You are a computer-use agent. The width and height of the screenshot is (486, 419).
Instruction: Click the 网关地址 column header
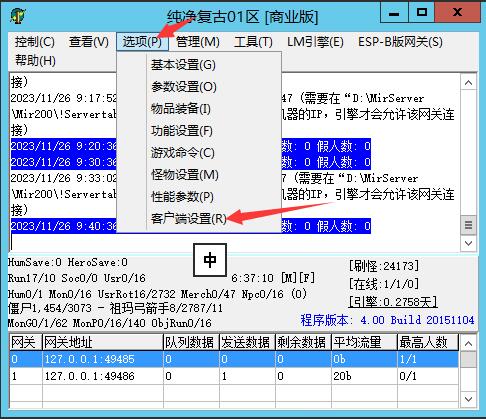(x=103, y=342)
